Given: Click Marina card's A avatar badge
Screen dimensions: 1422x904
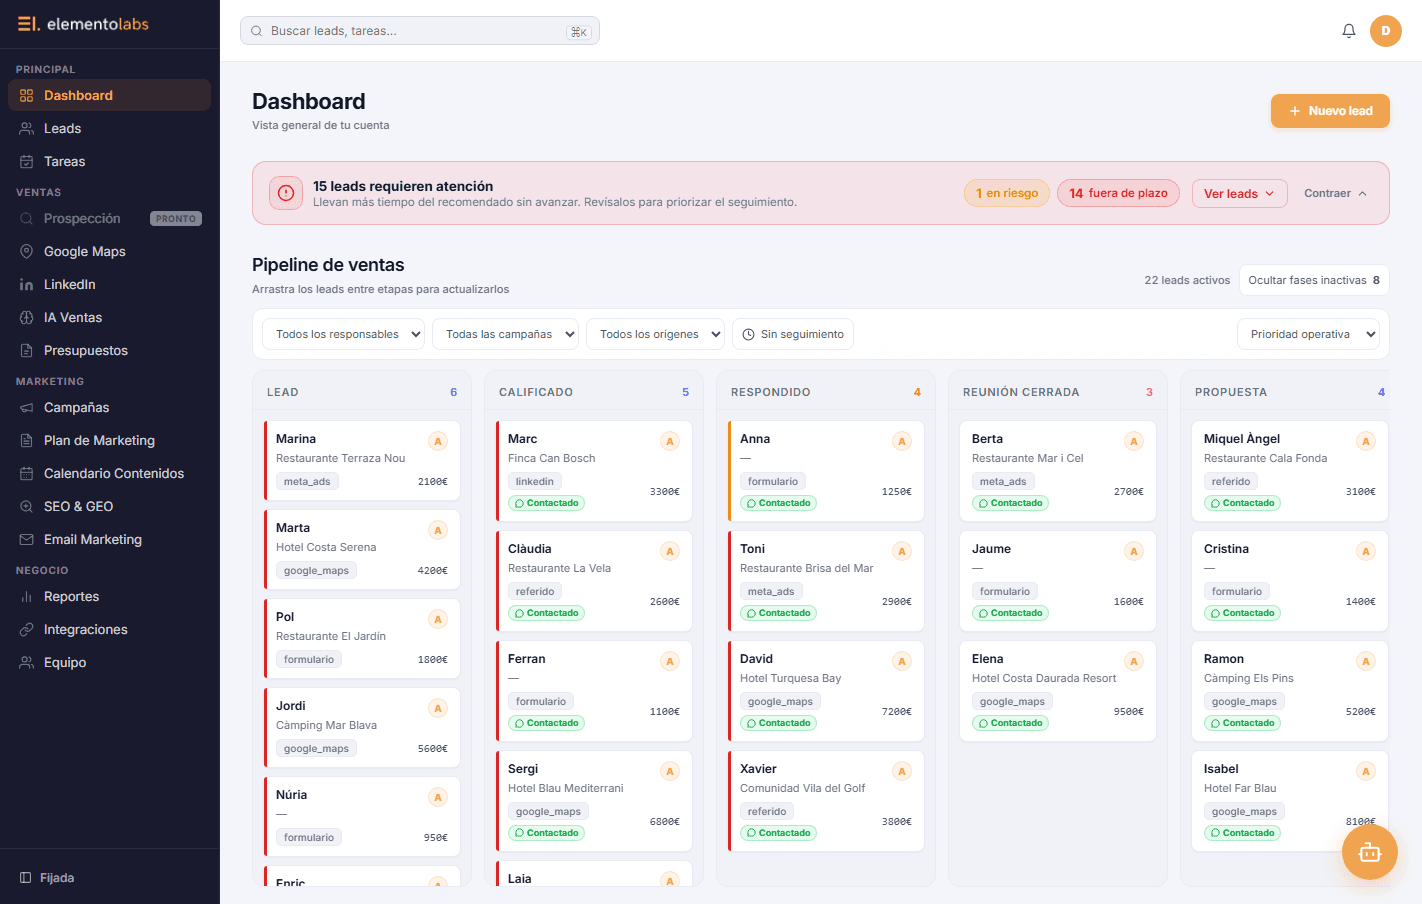Looking at the screenshot, I should 438,441.
